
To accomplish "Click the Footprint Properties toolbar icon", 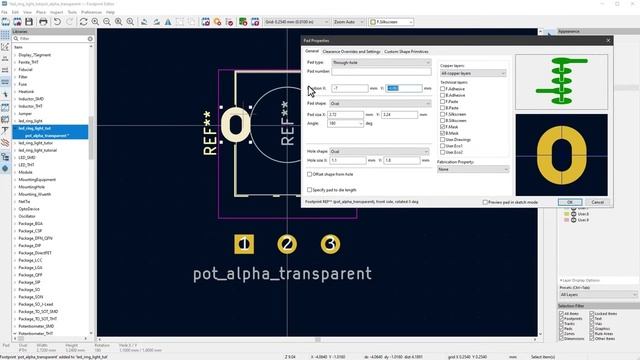I will [x=206, y=22].
